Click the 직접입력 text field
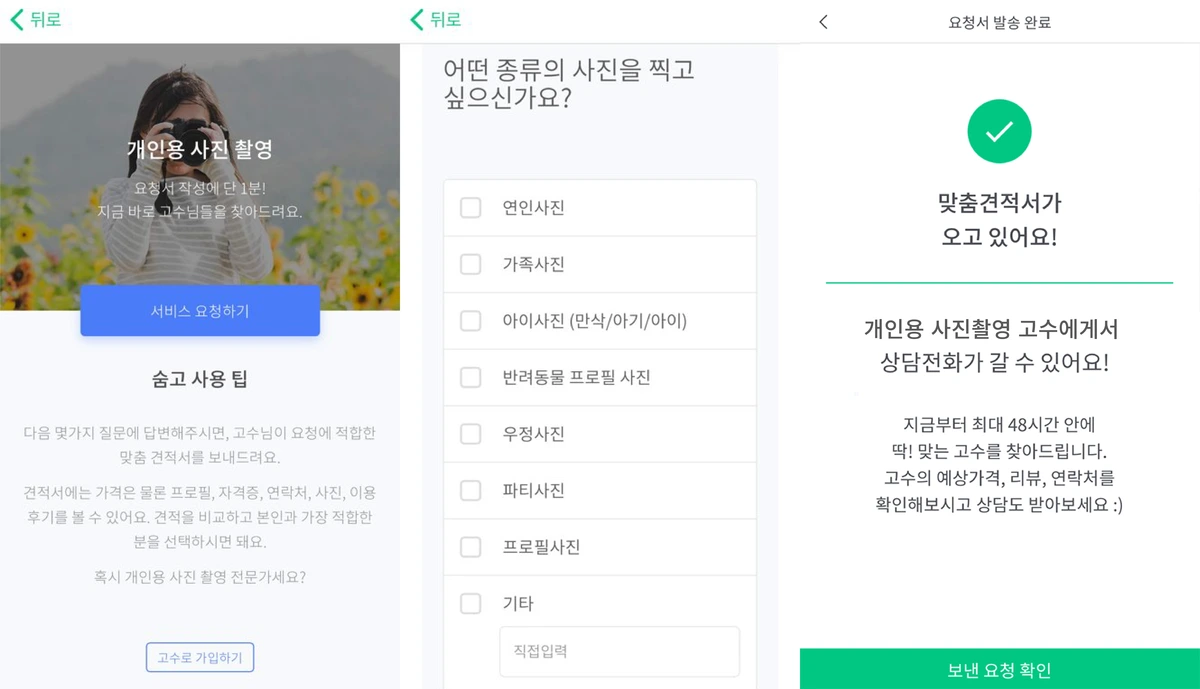This screenshot has width=1200, height=689. 619,651
